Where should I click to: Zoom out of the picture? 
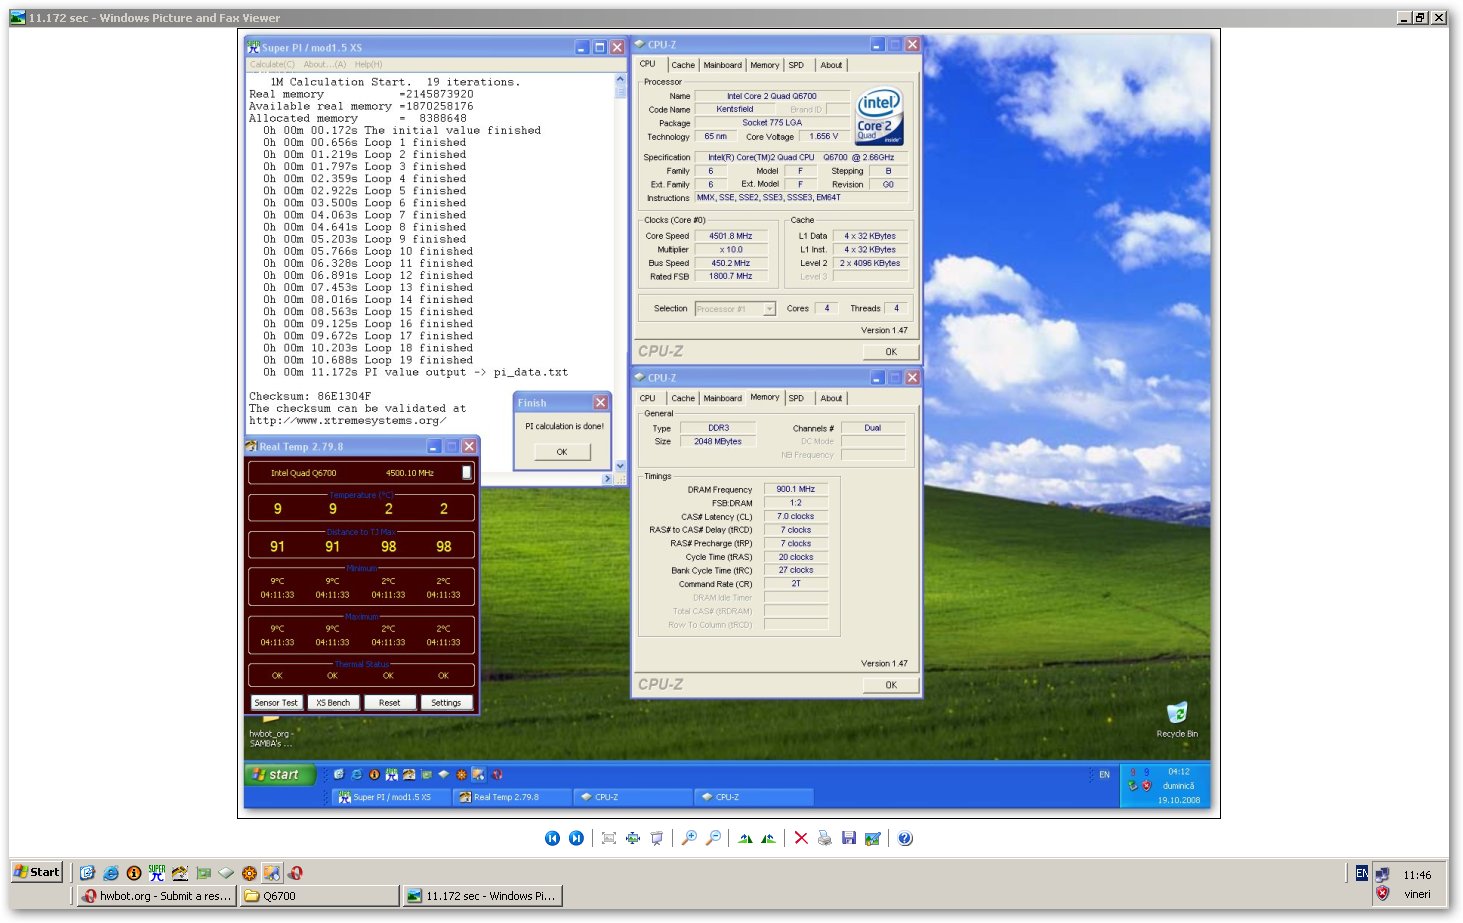point(713,838)
